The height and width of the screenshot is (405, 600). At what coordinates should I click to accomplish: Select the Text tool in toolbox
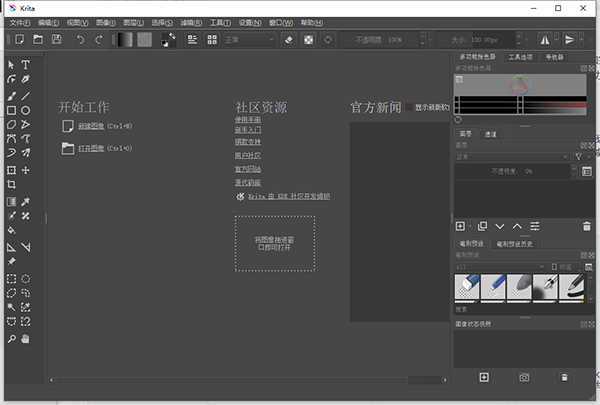[x=26, y=65]
